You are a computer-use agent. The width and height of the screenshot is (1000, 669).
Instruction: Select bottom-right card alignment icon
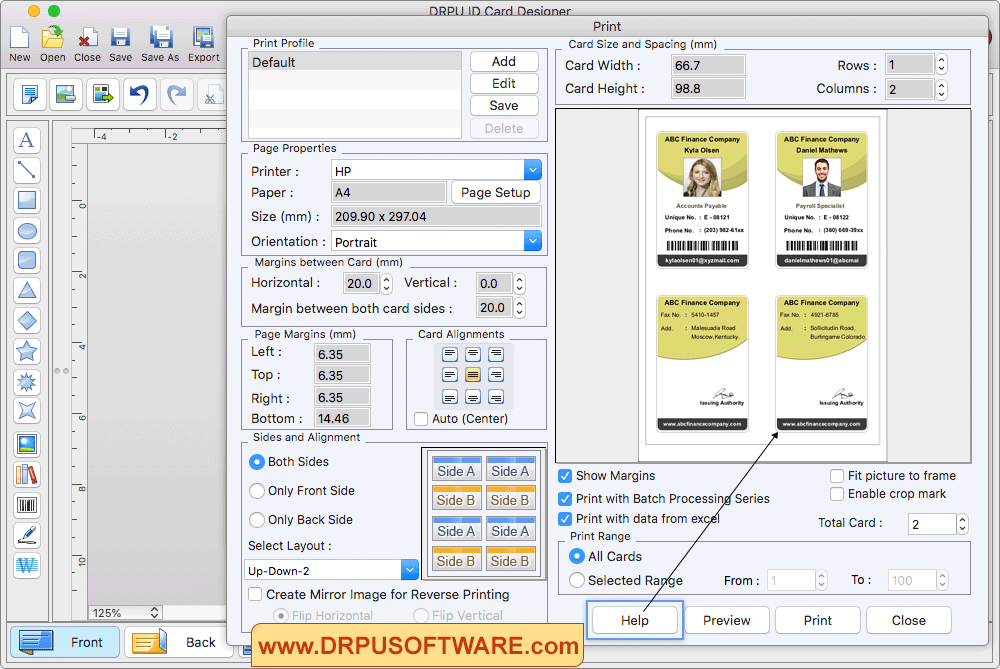click(x=496, y=397)
